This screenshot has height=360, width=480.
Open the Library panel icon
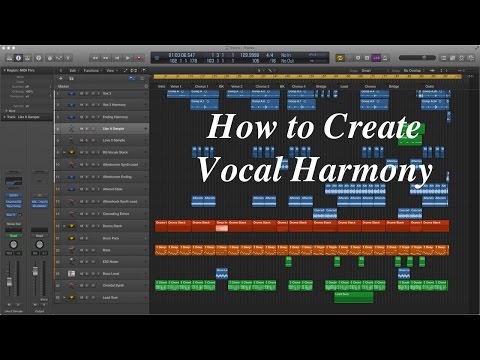(9, 58)
